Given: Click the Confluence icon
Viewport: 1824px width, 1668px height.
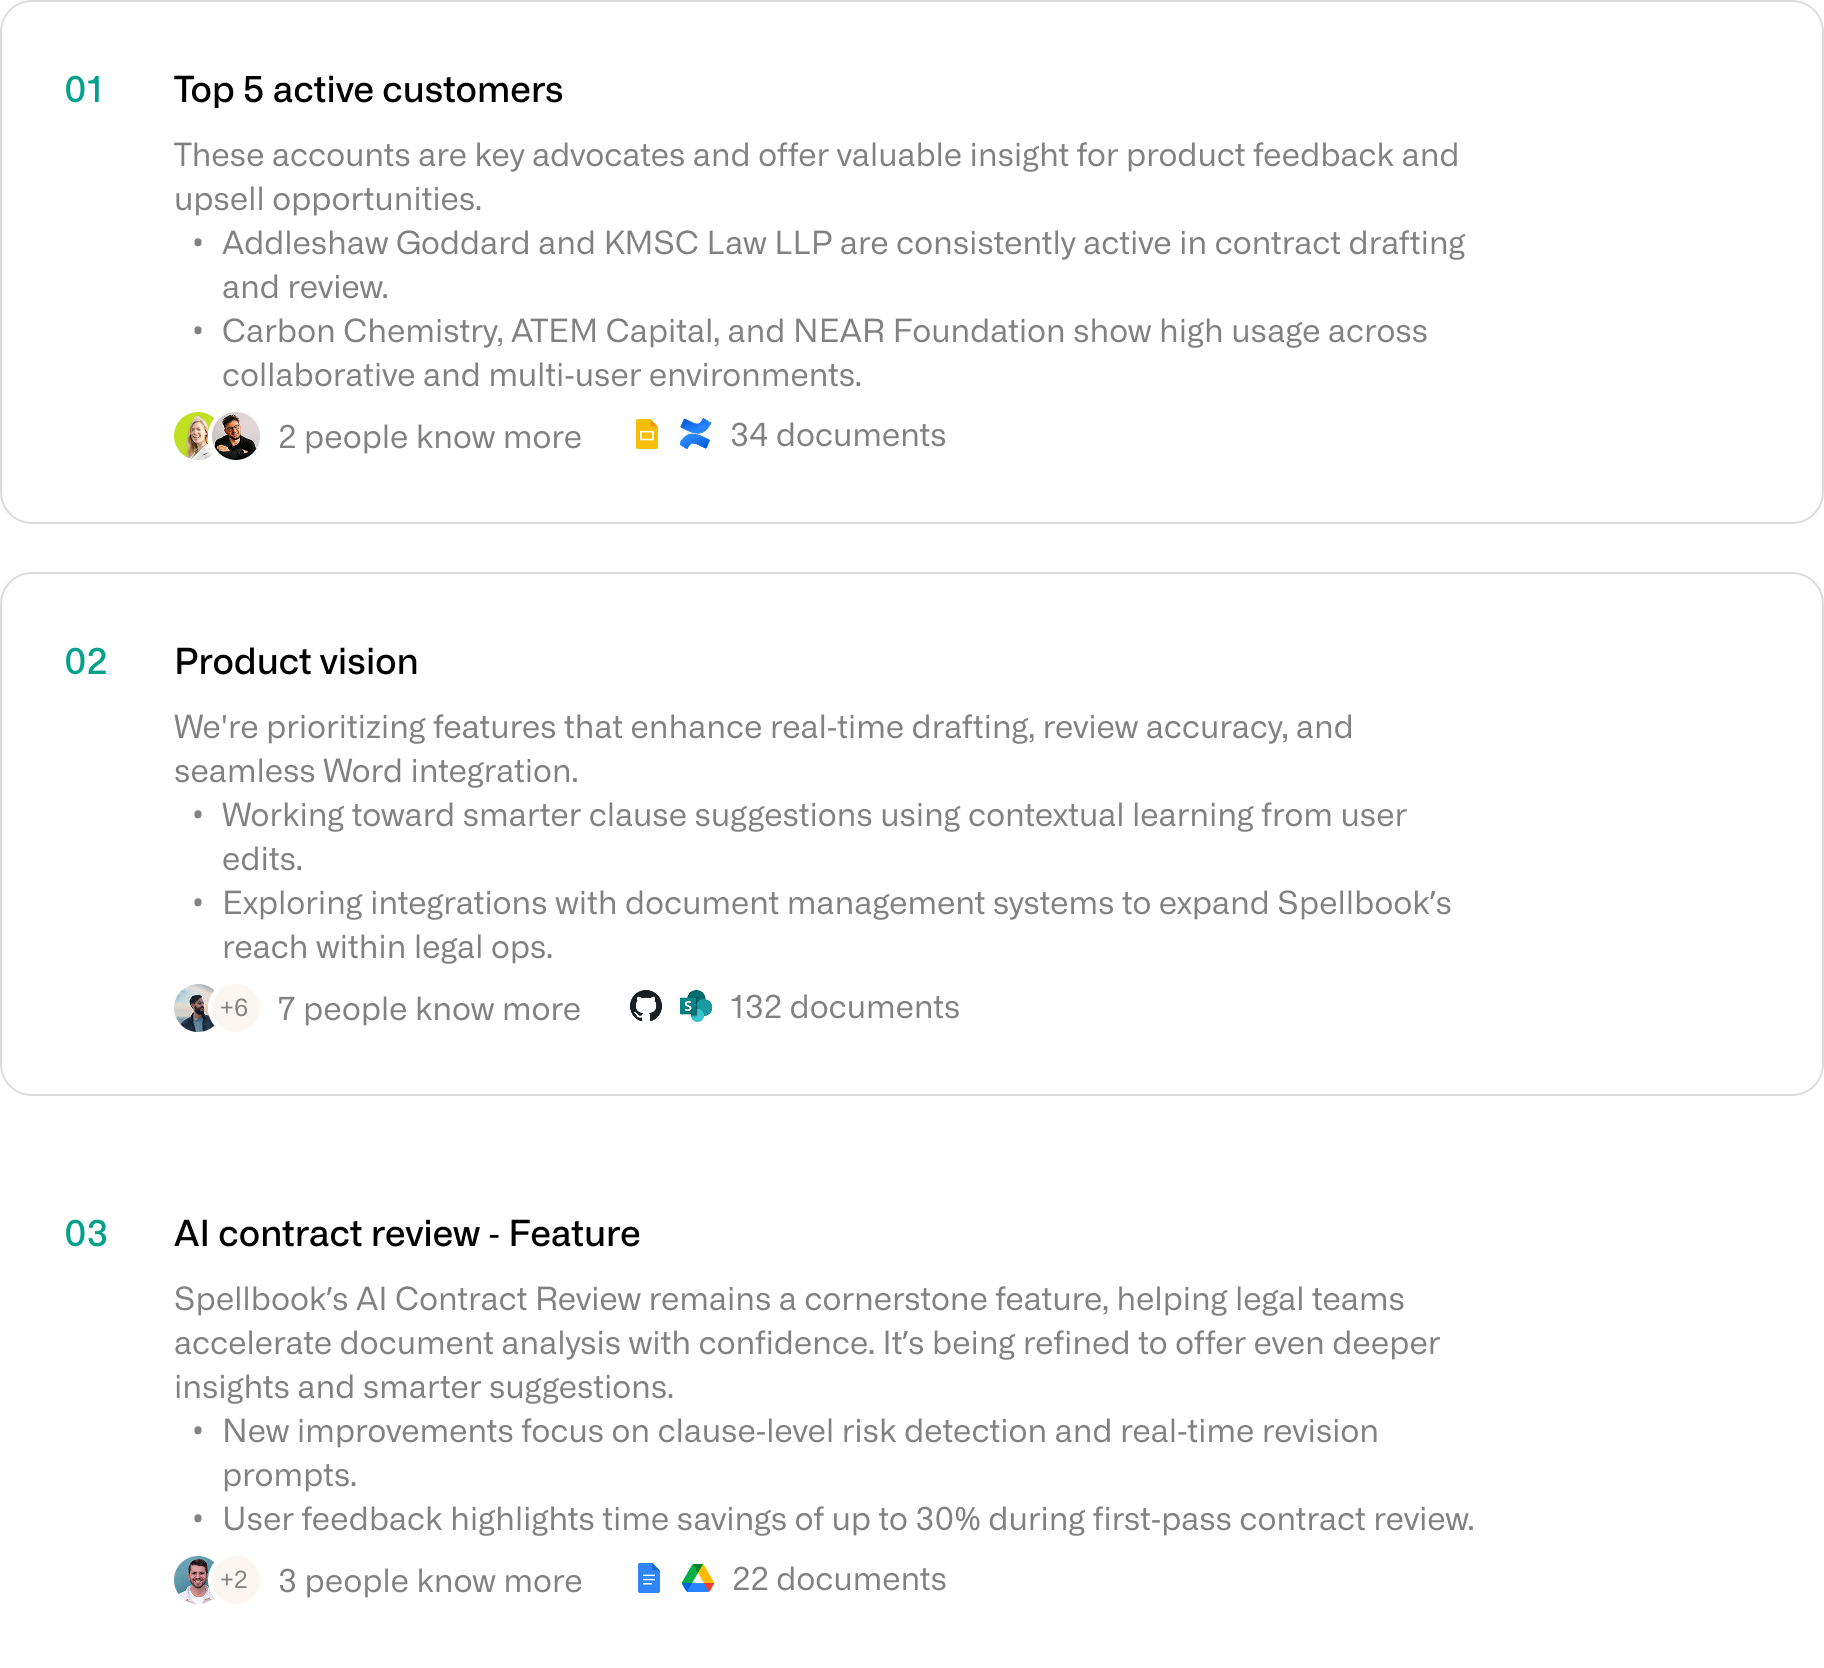Looking at the screenshot, I should click(x=695, y=435).
